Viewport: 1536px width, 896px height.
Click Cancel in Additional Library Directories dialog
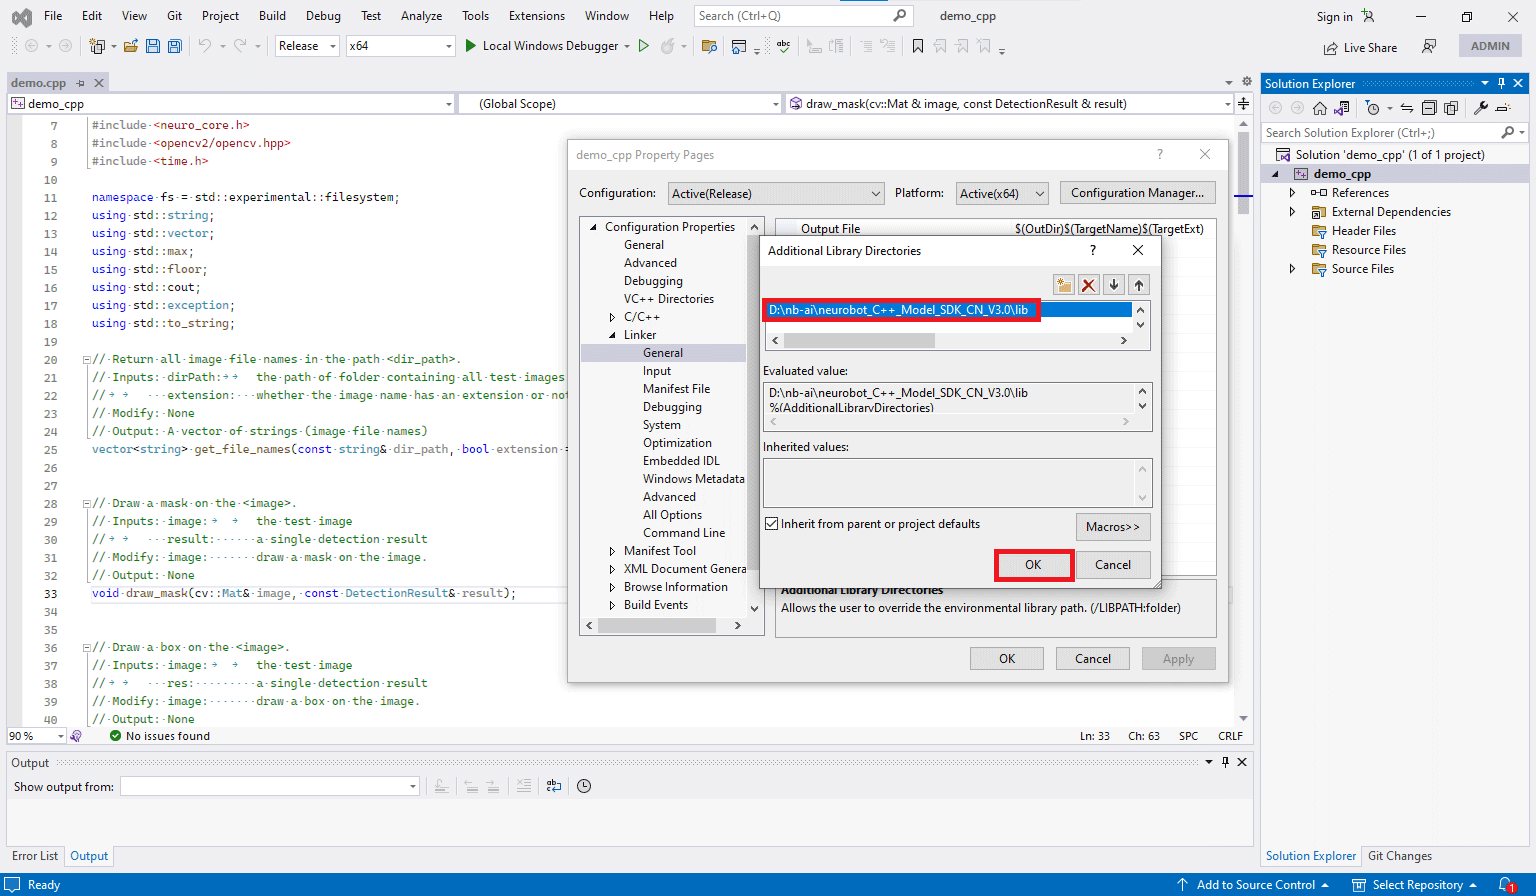(x=1113, y=565)
